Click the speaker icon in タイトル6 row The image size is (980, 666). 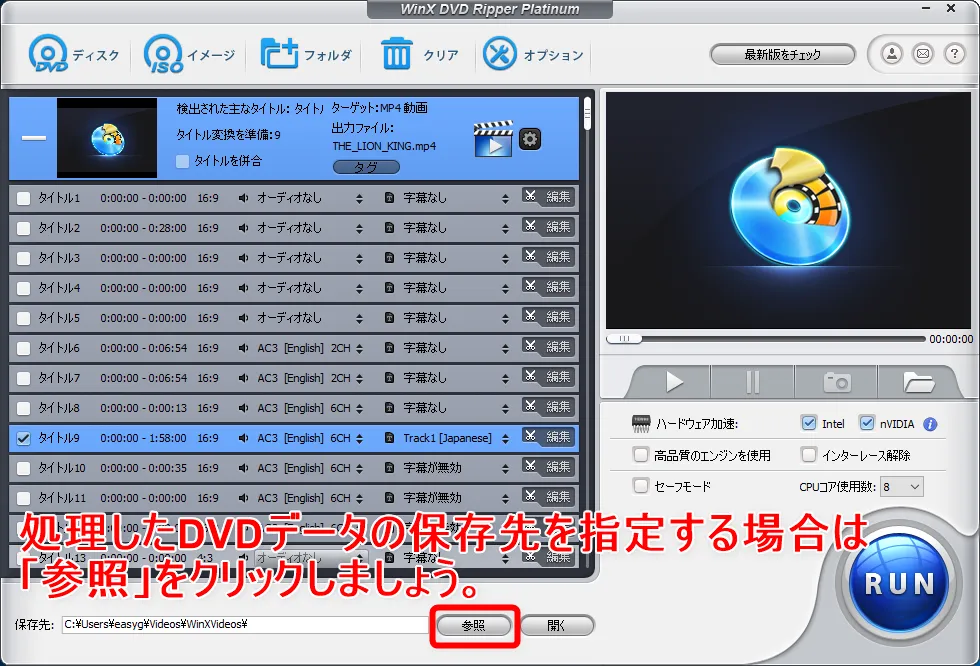pyautogui.click(x=243, y=348)
